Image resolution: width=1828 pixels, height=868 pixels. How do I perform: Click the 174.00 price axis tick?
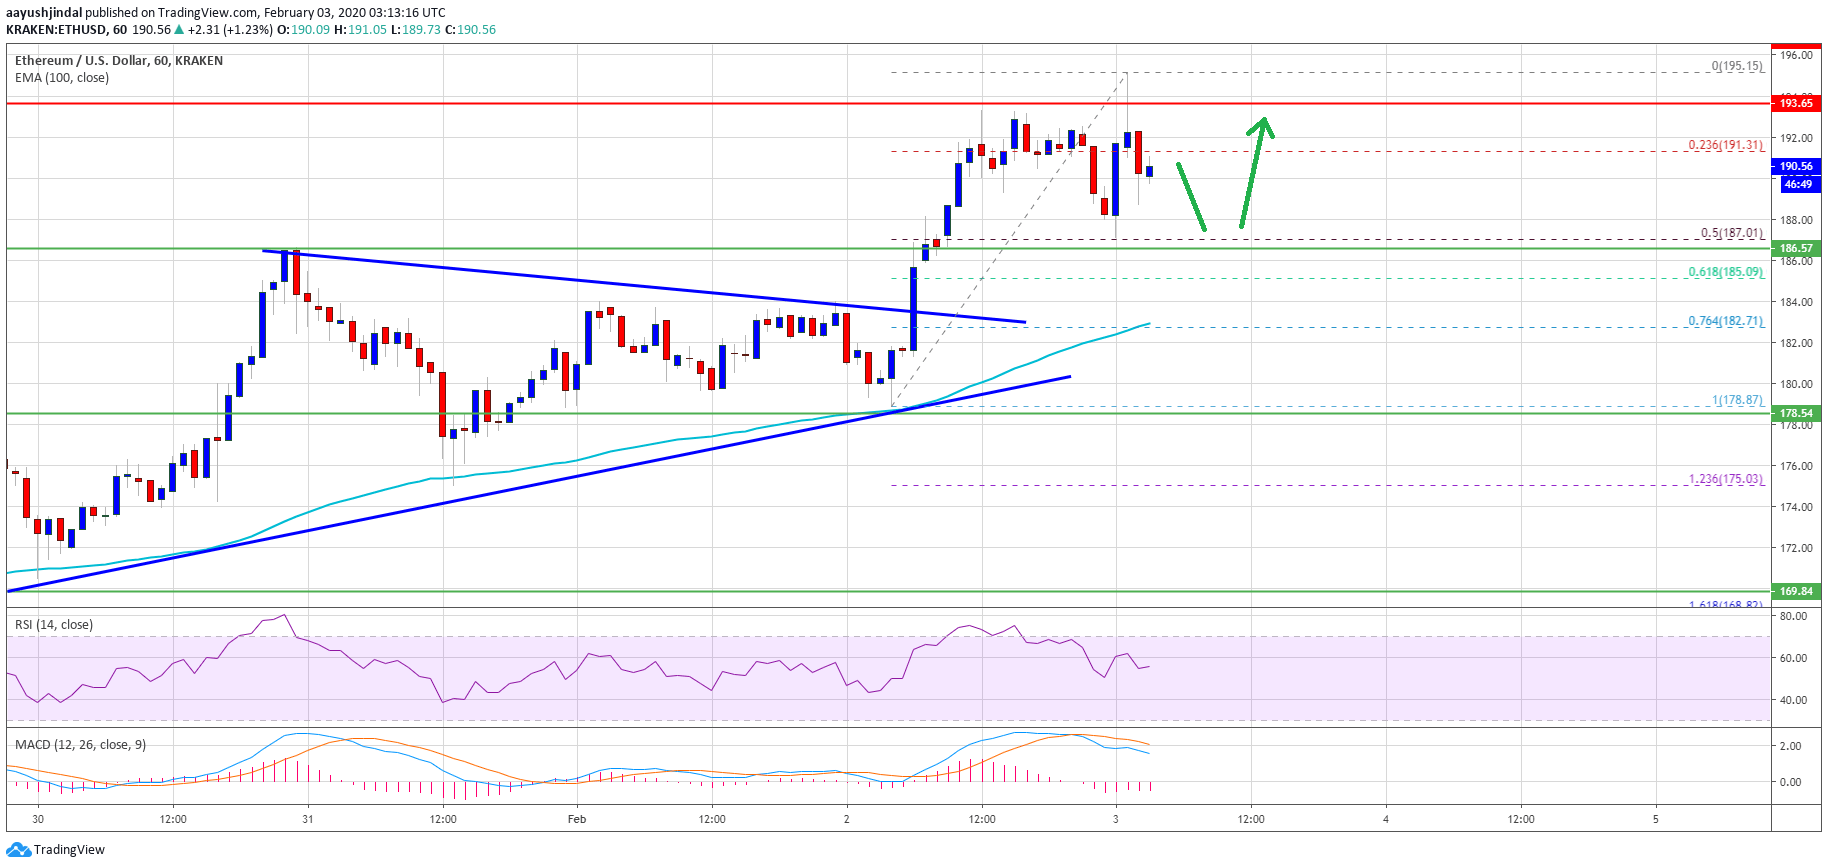[1796, 507]
